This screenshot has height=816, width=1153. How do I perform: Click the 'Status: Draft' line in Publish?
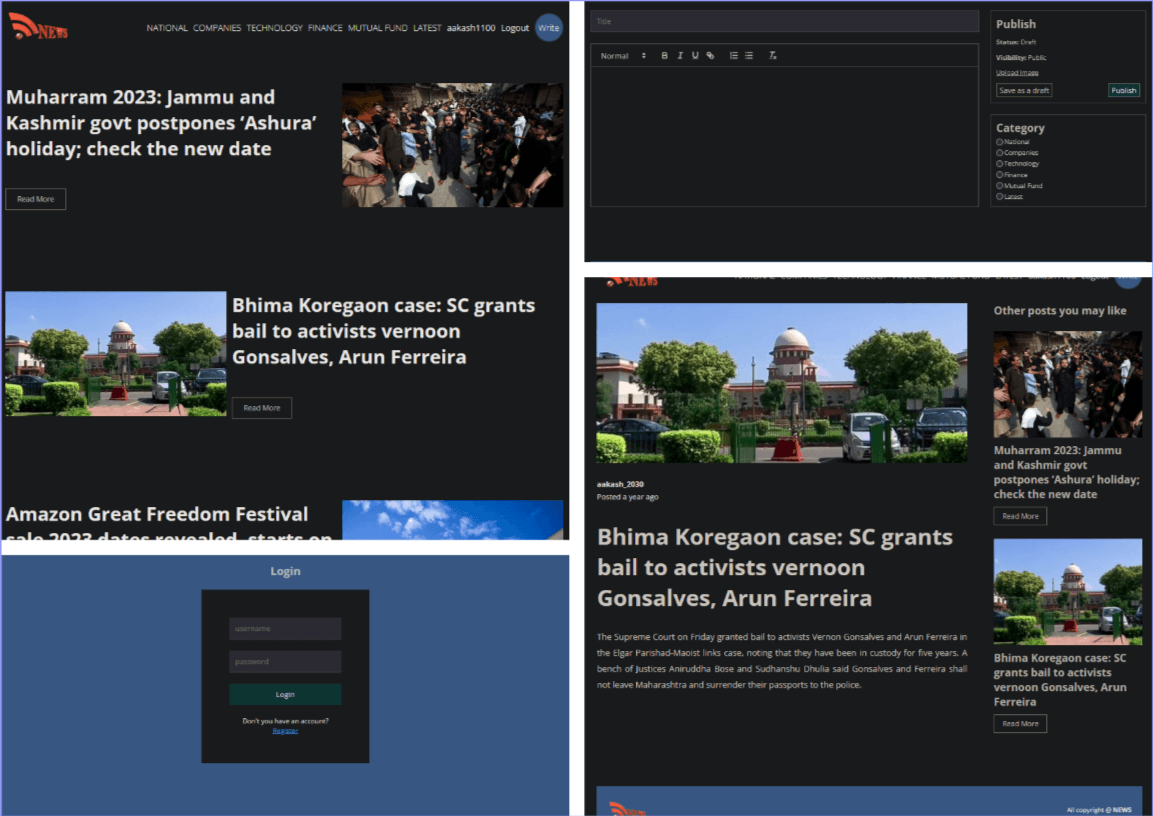click(1015, 43)
